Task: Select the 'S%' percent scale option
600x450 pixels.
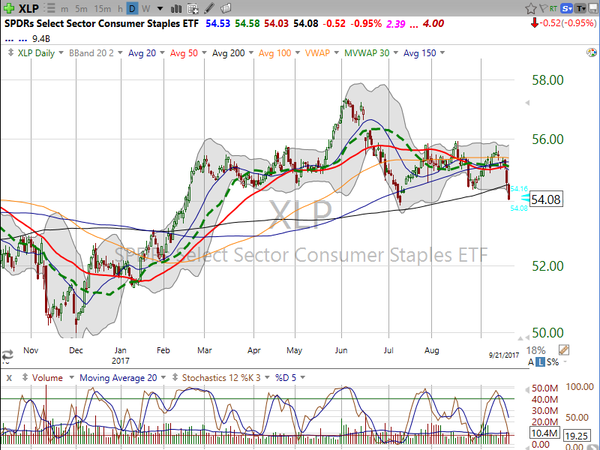Action: coord(553,362)
